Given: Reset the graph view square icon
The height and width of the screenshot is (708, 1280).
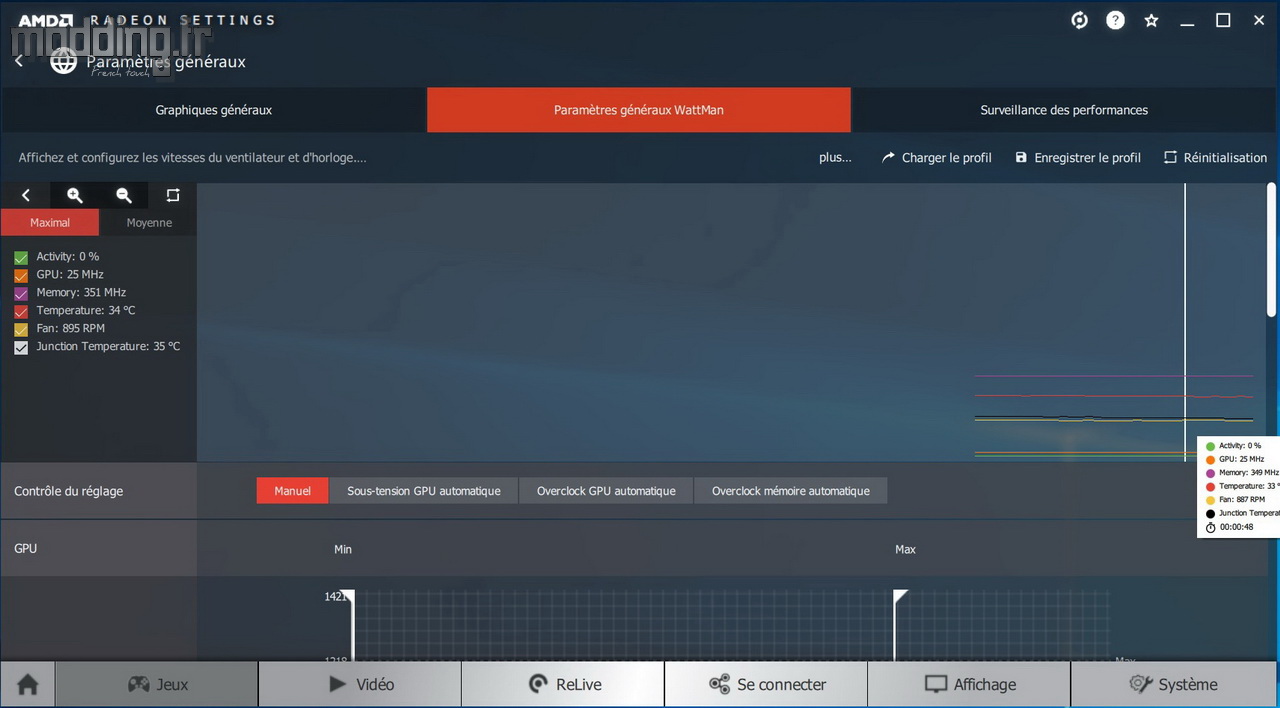Looking at the screenshot, I should pos(173,195).
